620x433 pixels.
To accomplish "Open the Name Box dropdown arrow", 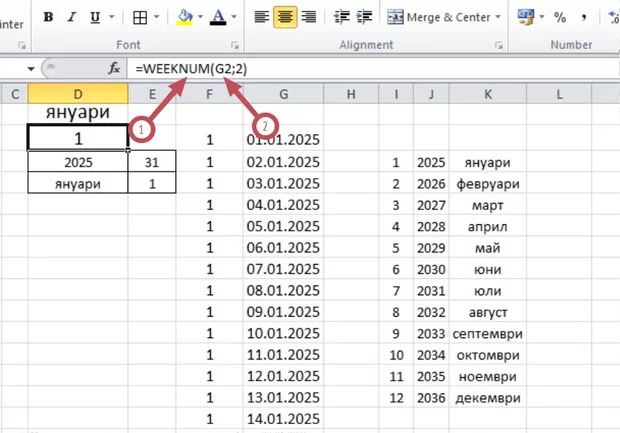I will [44, 68].
